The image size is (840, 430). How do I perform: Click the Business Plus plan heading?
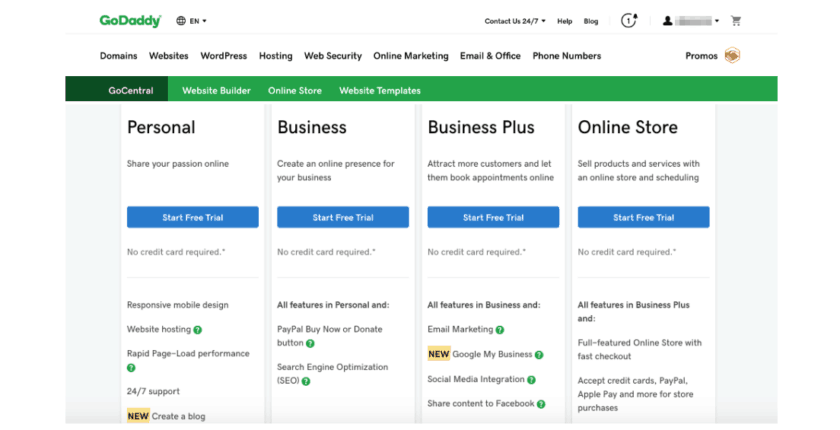[x=481, y=127]
